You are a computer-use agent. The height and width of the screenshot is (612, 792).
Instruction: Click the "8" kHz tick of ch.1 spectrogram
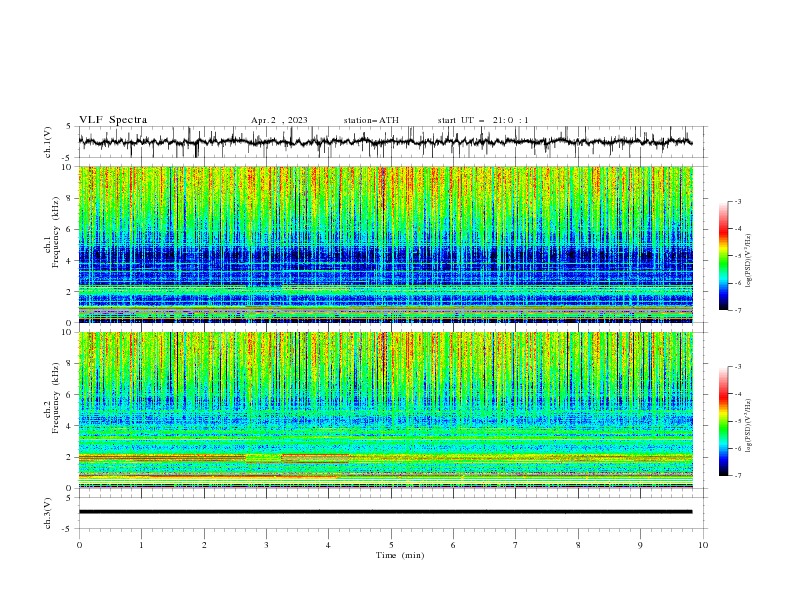70,198
